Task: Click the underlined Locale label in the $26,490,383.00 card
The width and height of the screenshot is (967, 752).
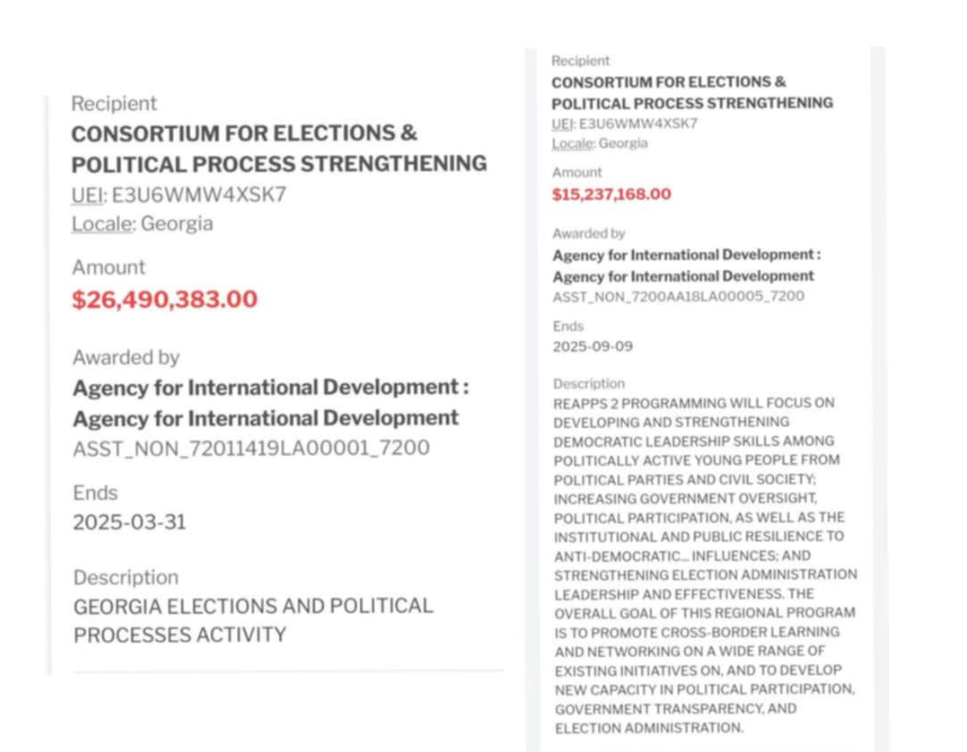Action: [102, 224]
